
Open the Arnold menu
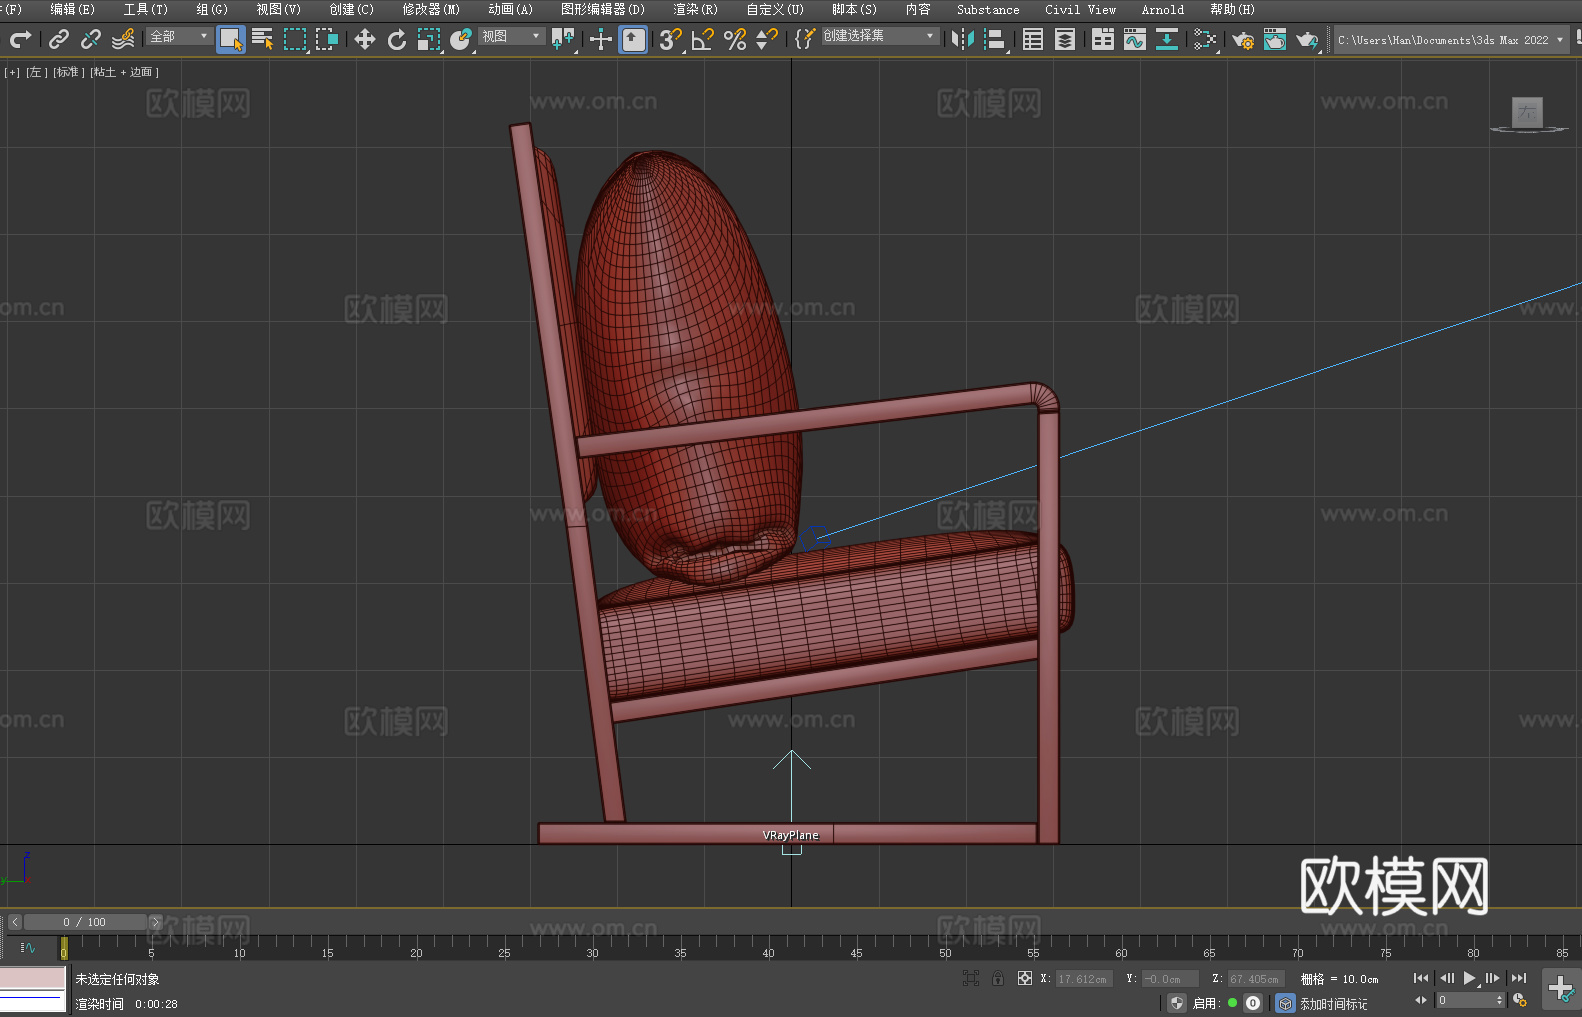point(1163,9)
